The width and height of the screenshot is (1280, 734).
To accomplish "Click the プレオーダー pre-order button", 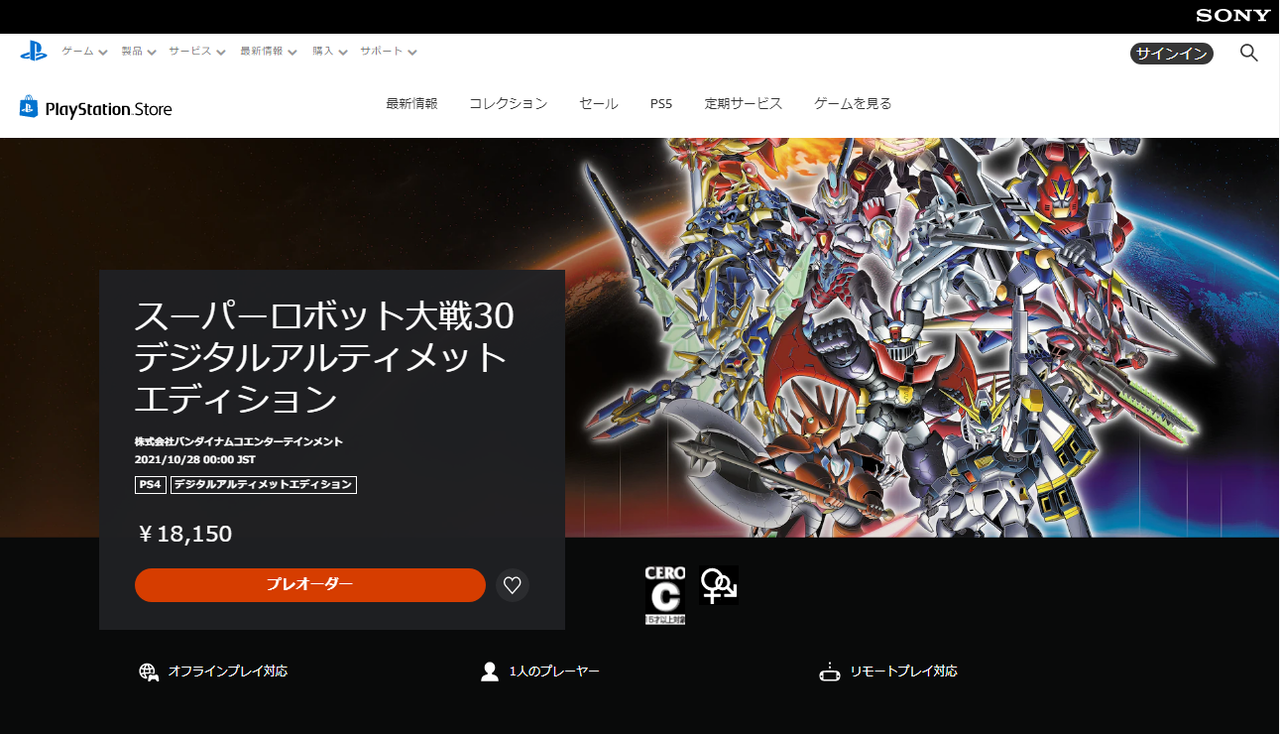I will (x=310, y=585).
